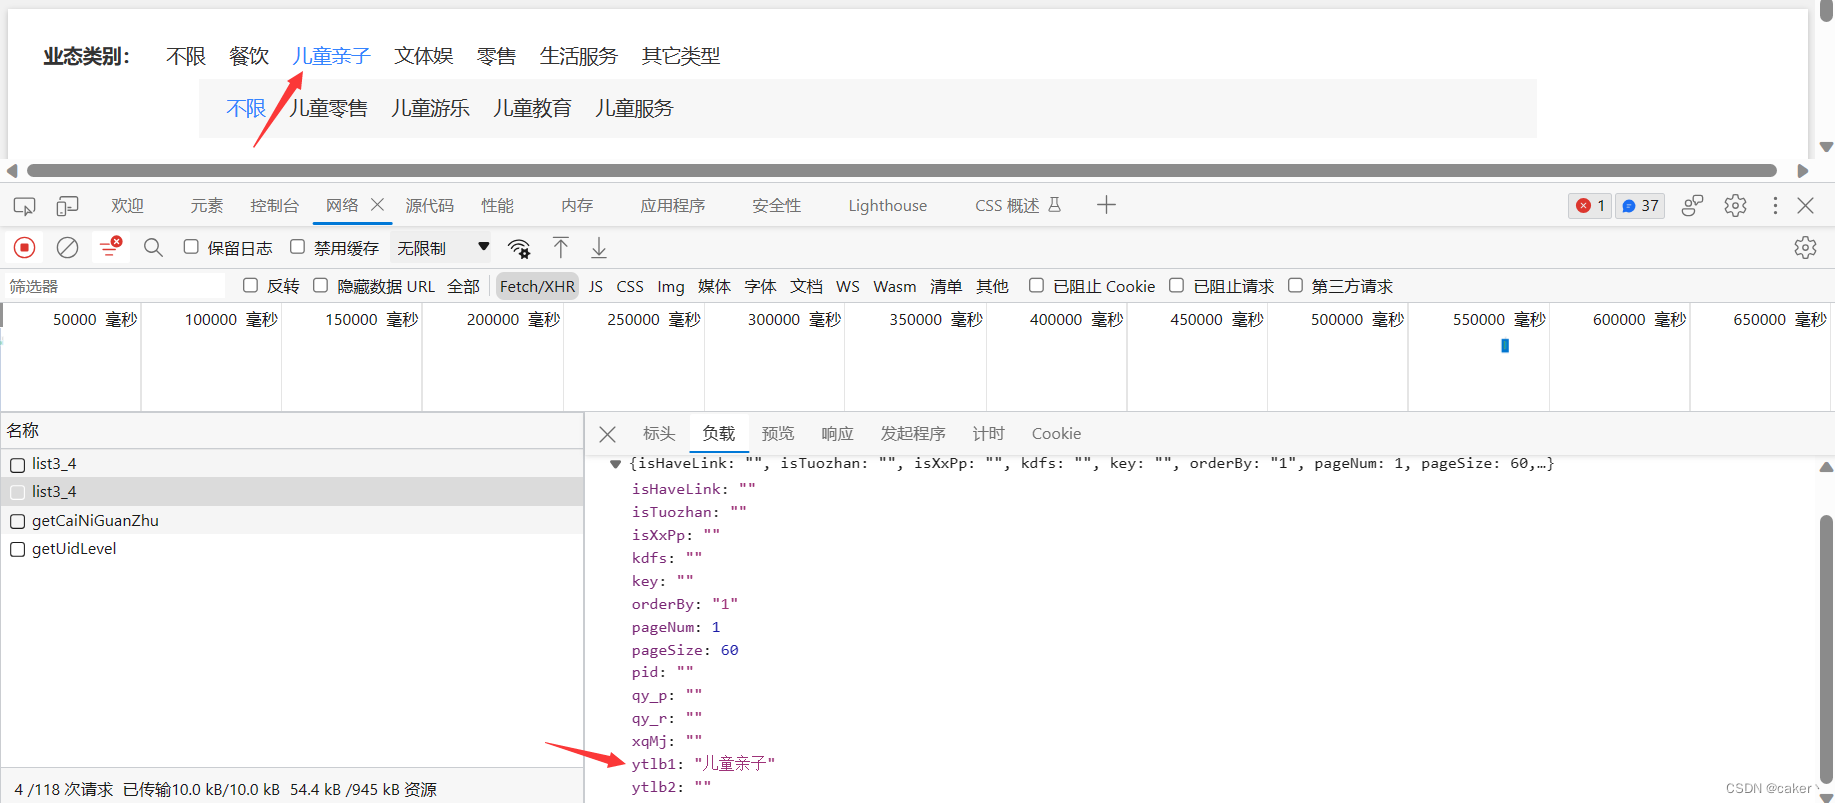Open network search magnifier

click(x=153, y=247)
